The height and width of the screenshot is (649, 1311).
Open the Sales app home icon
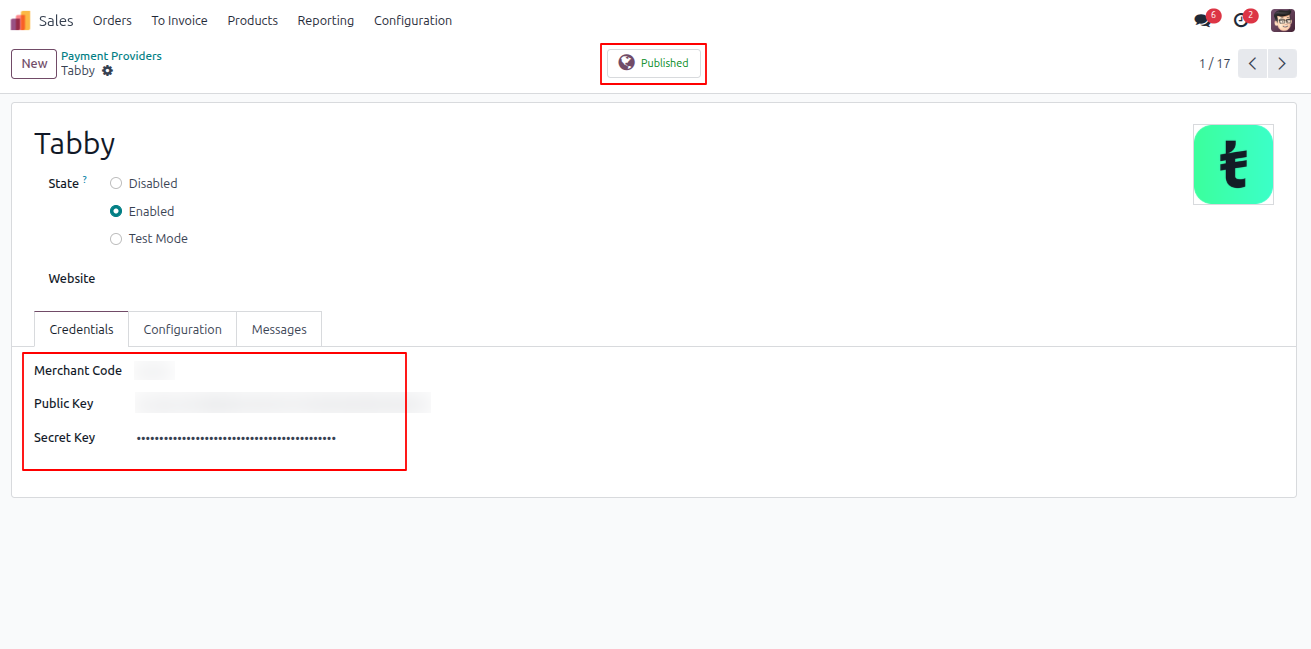coord(20,20)
